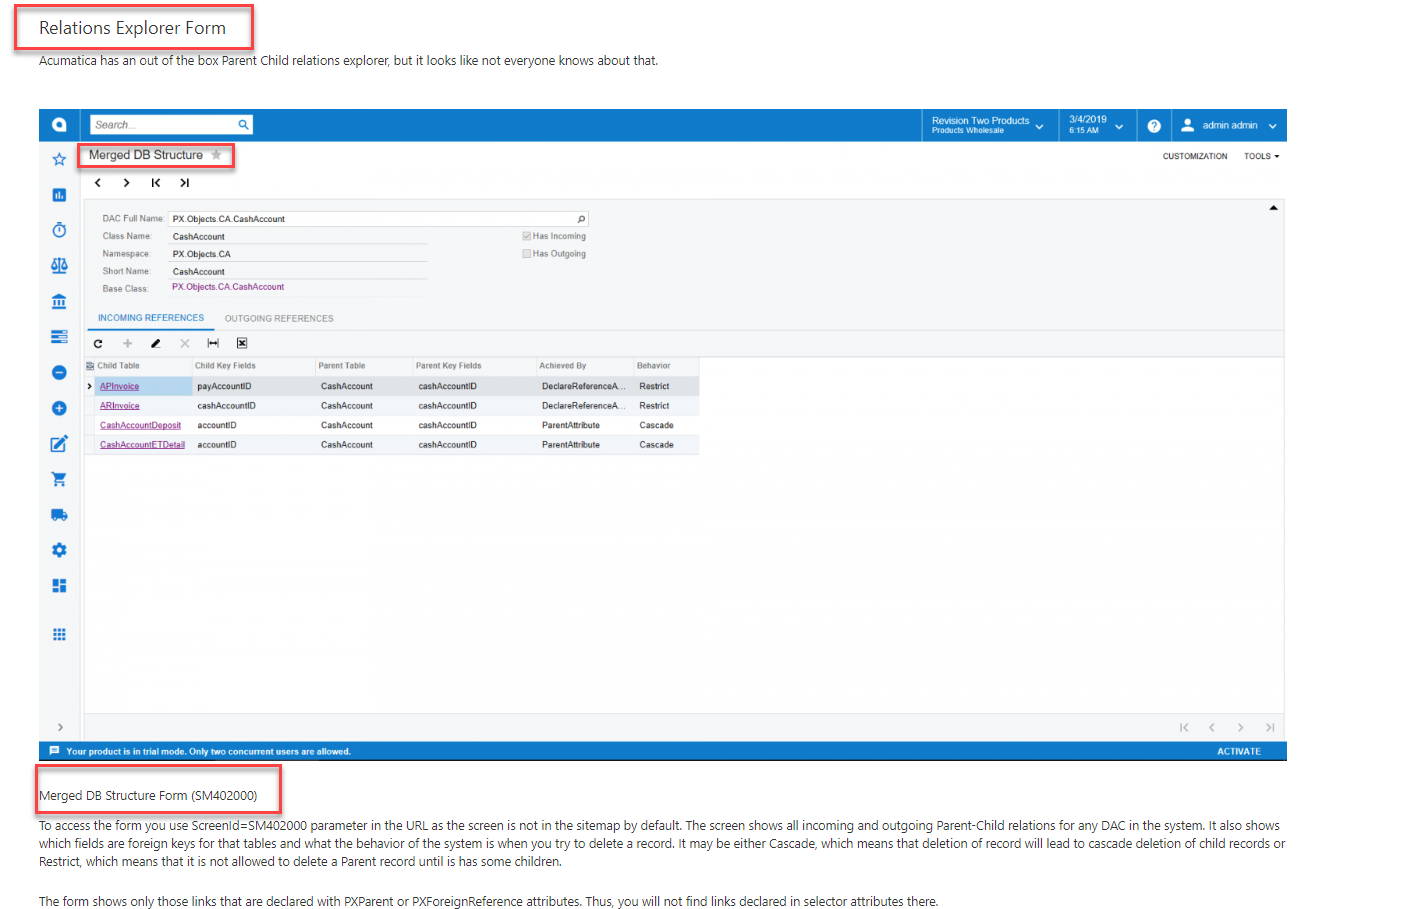The image size is (1422, 909).
Task: Click the trial mode message chat icon
Action: coord(54,751)
